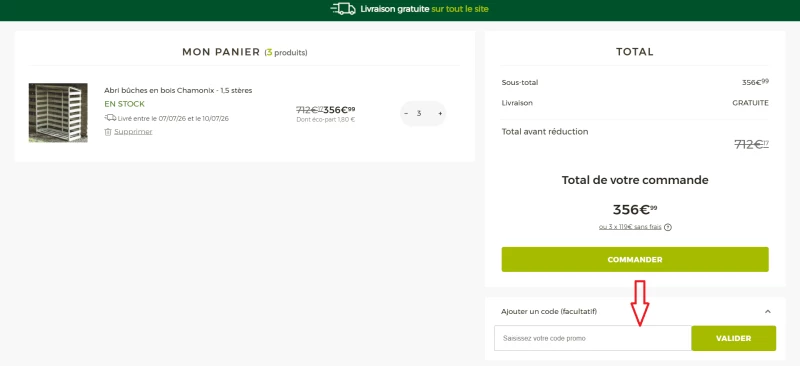The width and height of the screenshot is (800, 366).
Task: Click the VALIDER promo code button
Action: coord(733,338)
